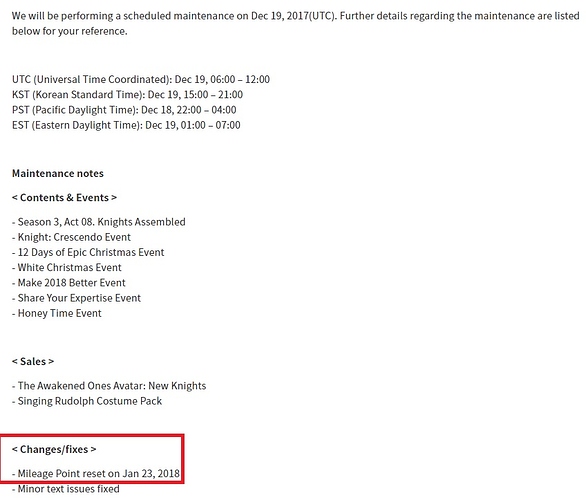
Task: Click the scheduled maintenance intro paragraph
Action: pyautogui.click(x=296, y=24)
